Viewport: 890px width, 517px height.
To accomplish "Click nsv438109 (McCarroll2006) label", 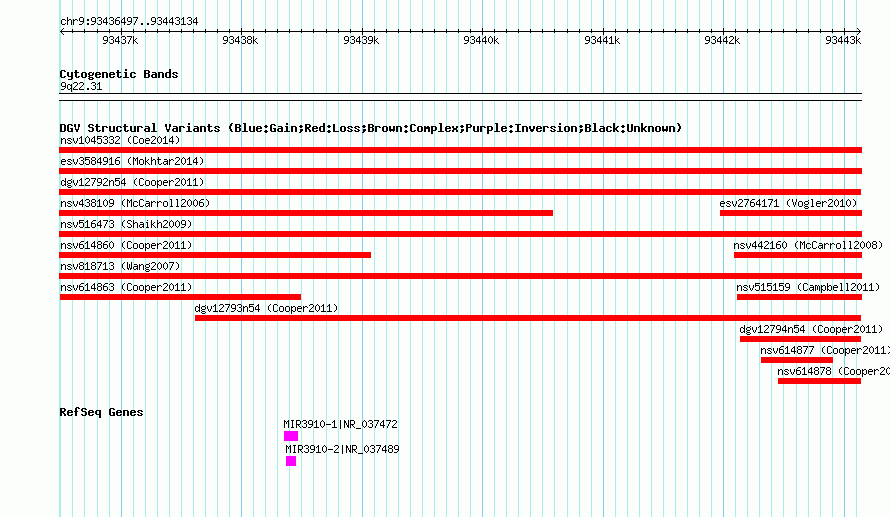I will click(x=135, y=203).
